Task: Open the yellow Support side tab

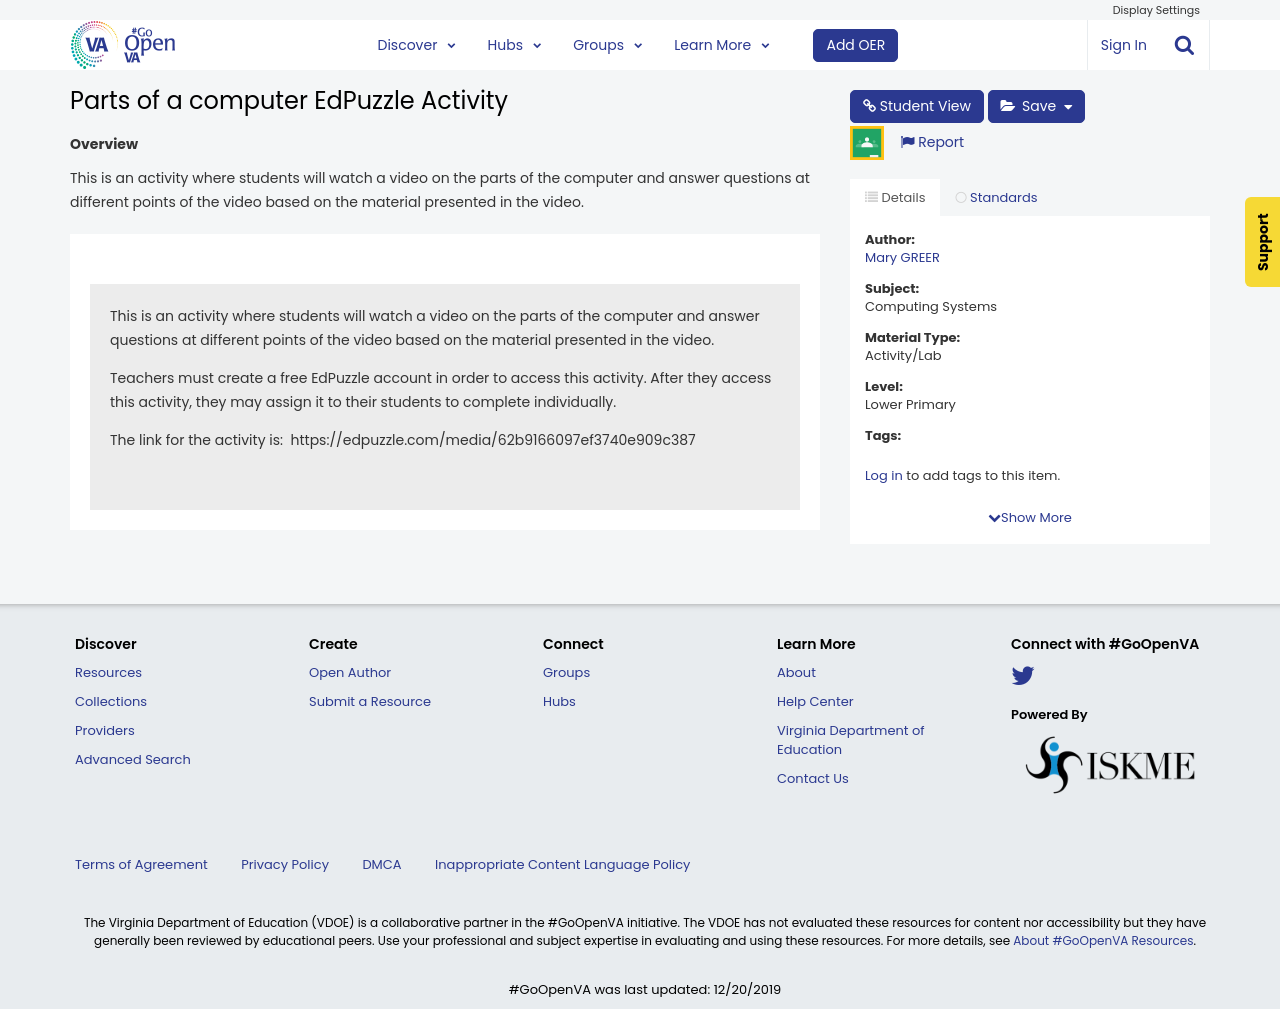Action: click(x=1262, y=242)
